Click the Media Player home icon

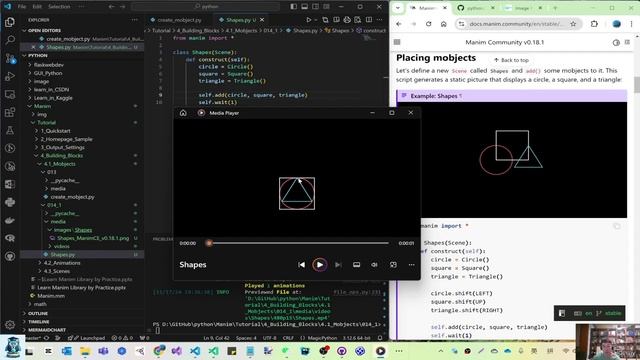coord(183,113)
